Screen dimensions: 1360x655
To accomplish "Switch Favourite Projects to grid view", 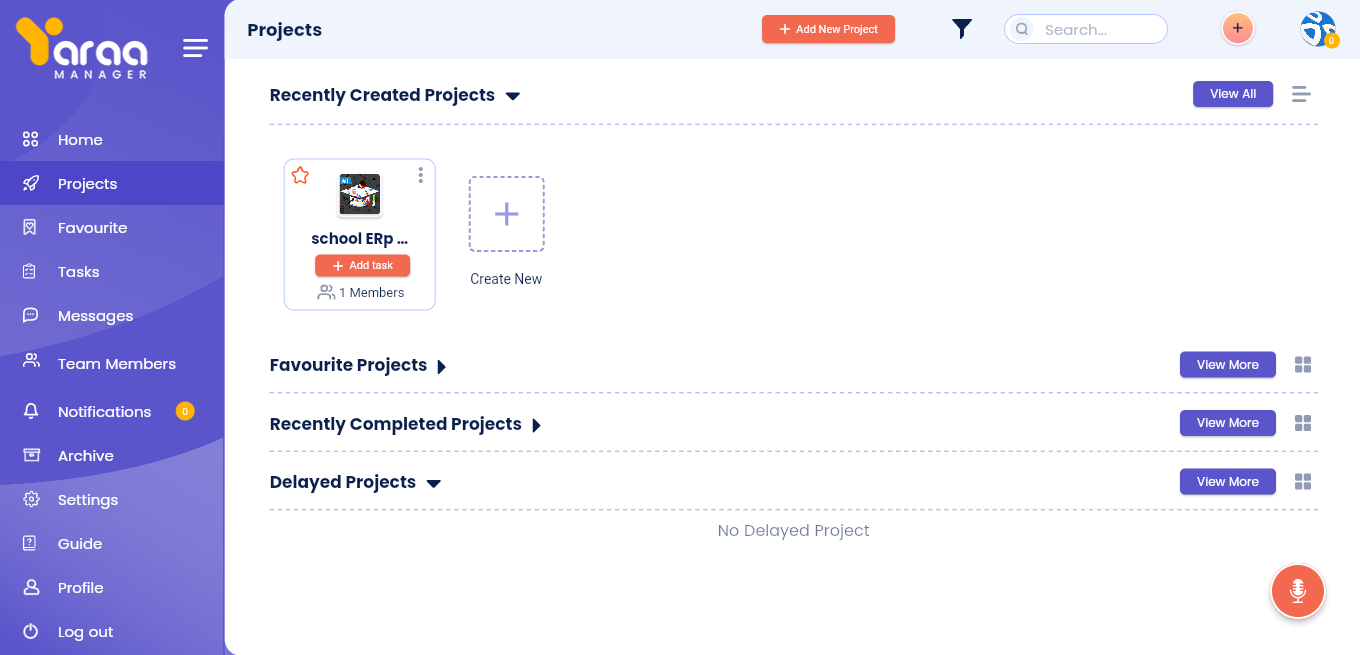I will (1302, 365).
